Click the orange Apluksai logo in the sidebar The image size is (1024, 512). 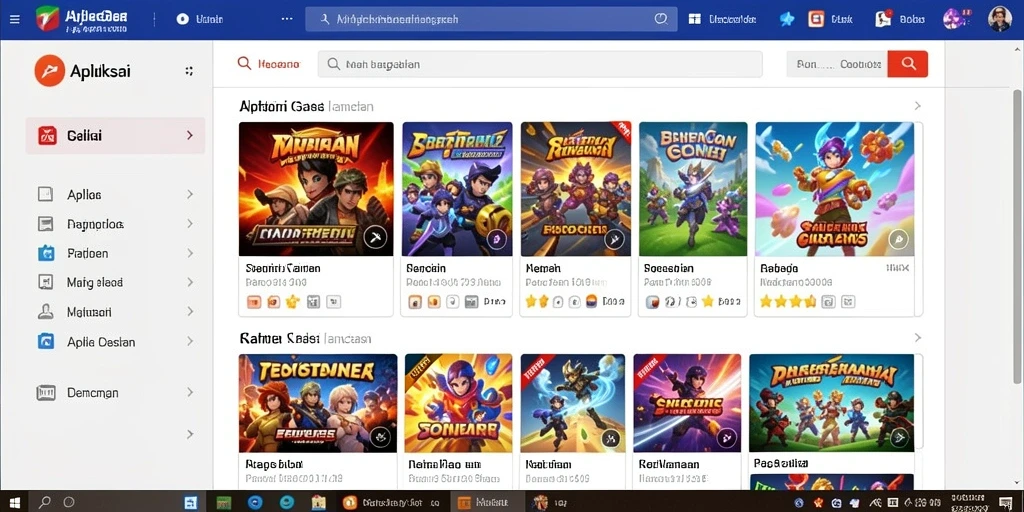tap(50, 71)
